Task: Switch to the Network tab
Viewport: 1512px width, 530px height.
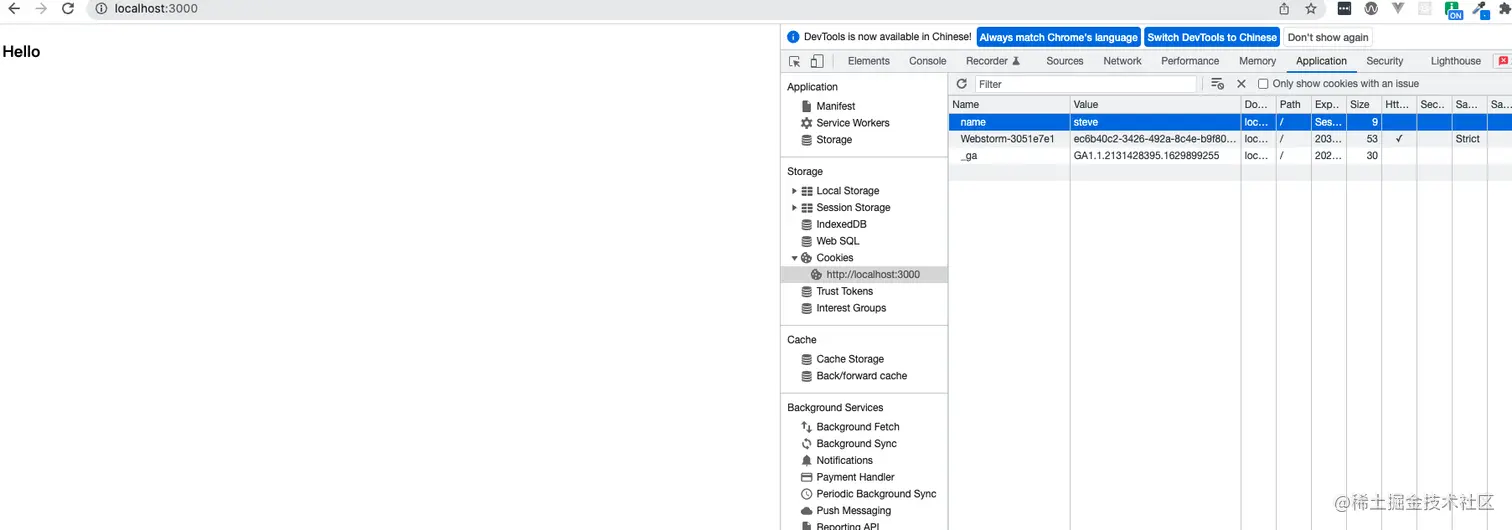Action: tap(1122, 61)
